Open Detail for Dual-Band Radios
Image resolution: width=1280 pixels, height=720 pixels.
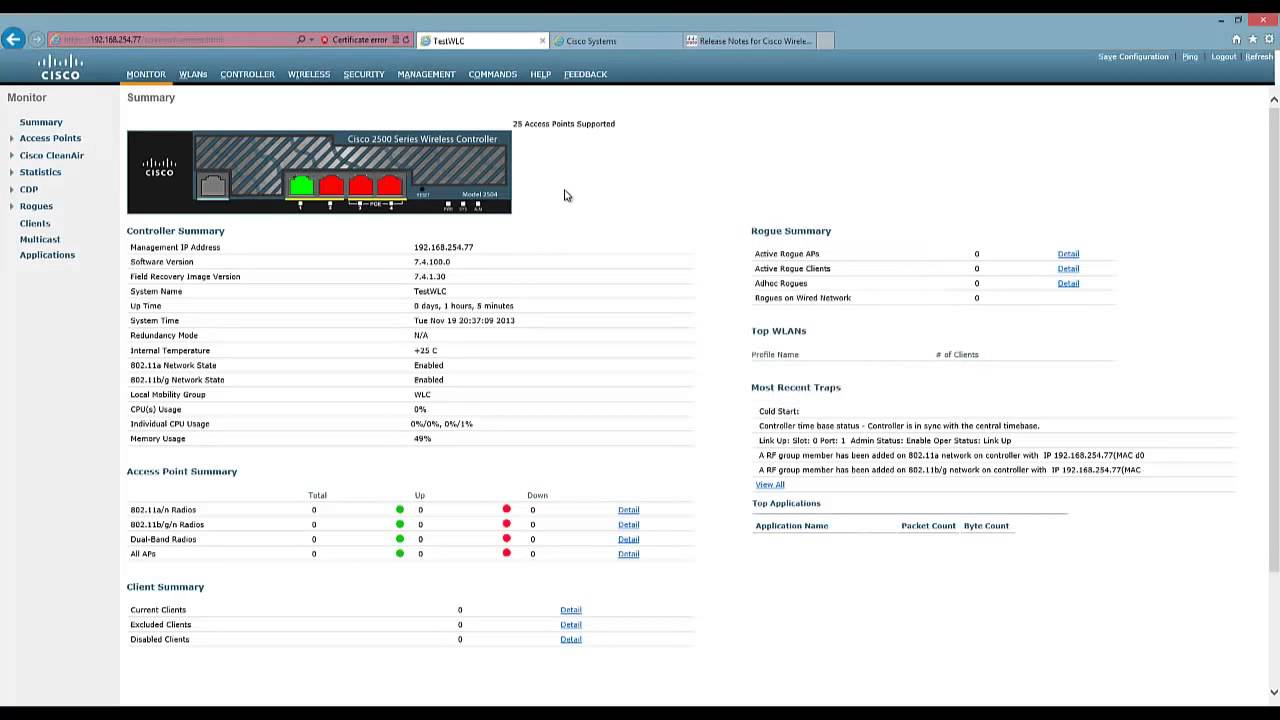(x=628, y=539)
